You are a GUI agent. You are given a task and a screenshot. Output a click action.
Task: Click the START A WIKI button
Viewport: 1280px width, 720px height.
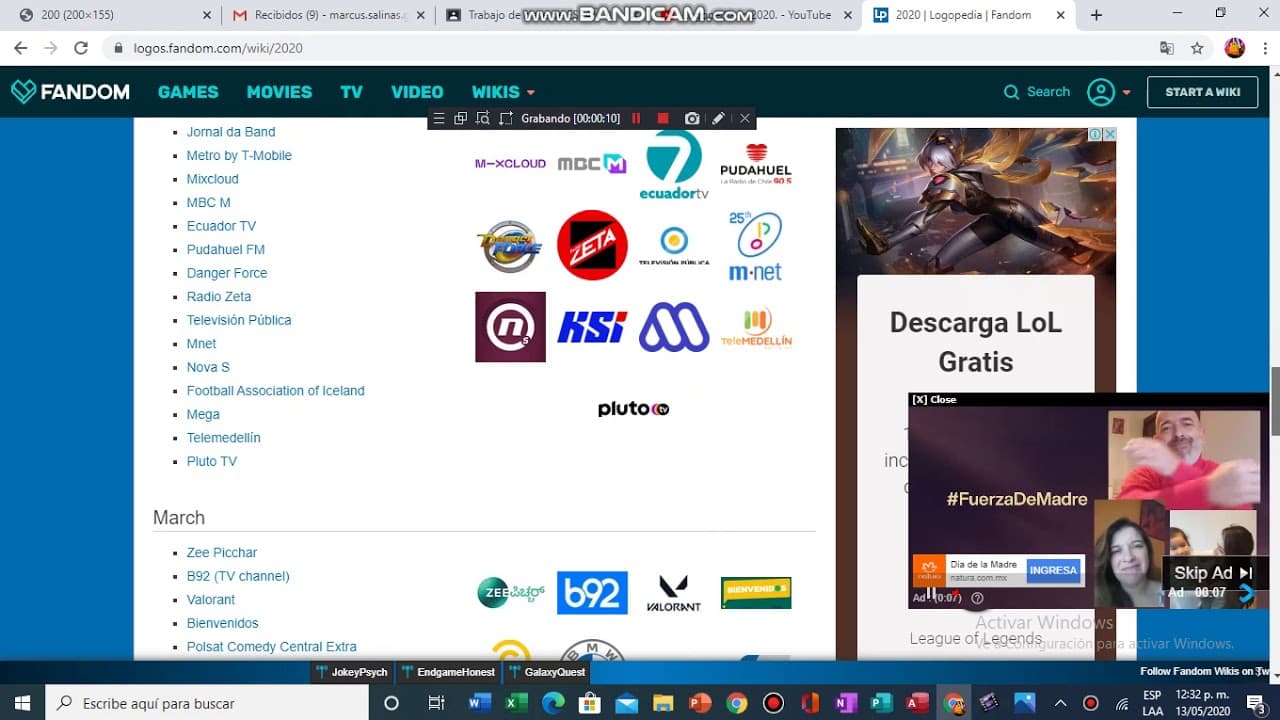point(1202,92)
